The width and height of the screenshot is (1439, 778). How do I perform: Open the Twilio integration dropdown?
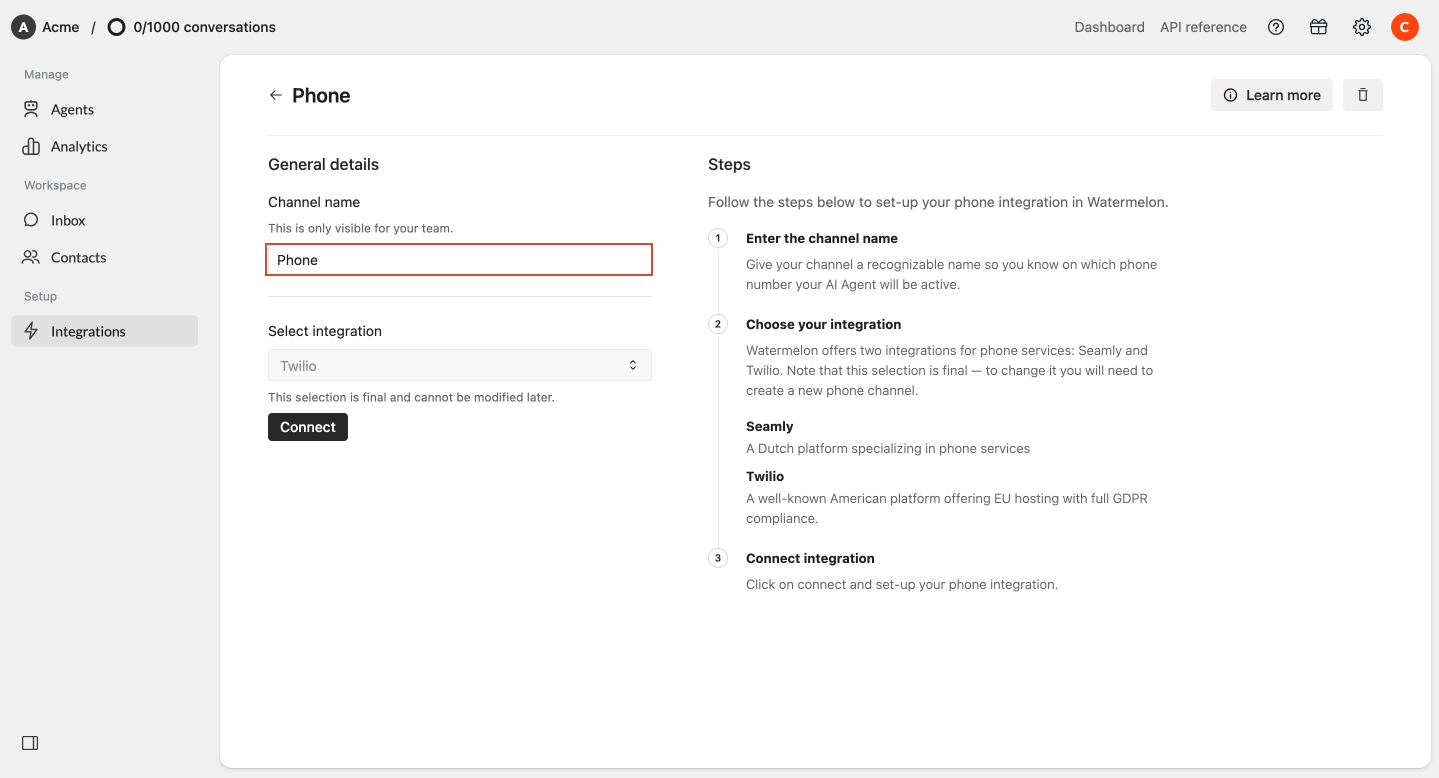click(459, 365)
